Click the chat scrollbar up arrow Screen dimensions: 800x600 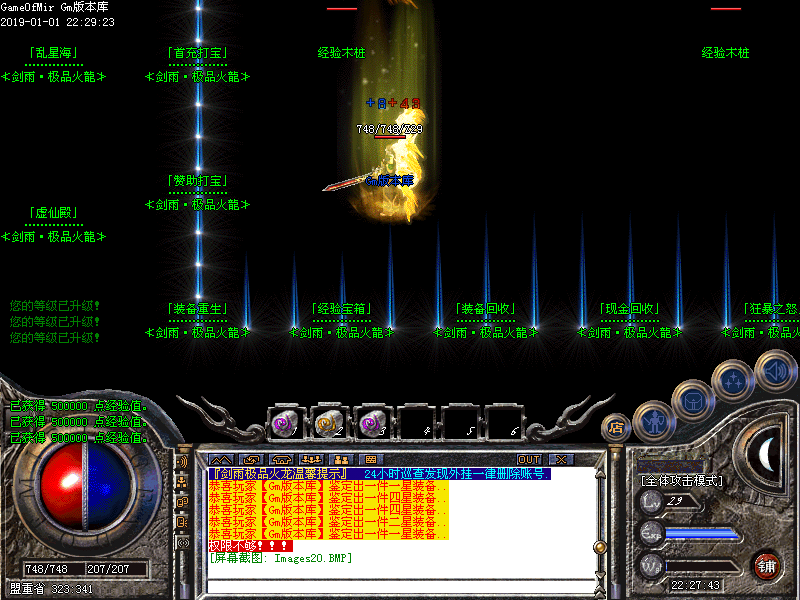[x=601, y=474]
